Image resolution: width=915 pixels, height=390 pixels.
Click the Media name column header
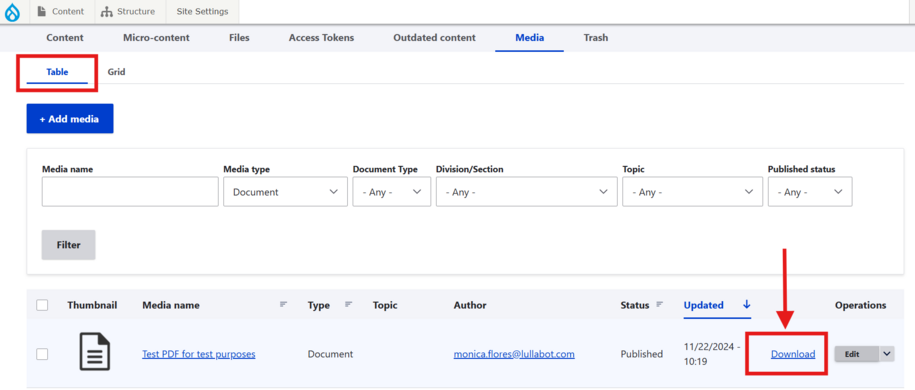[170, 305]
